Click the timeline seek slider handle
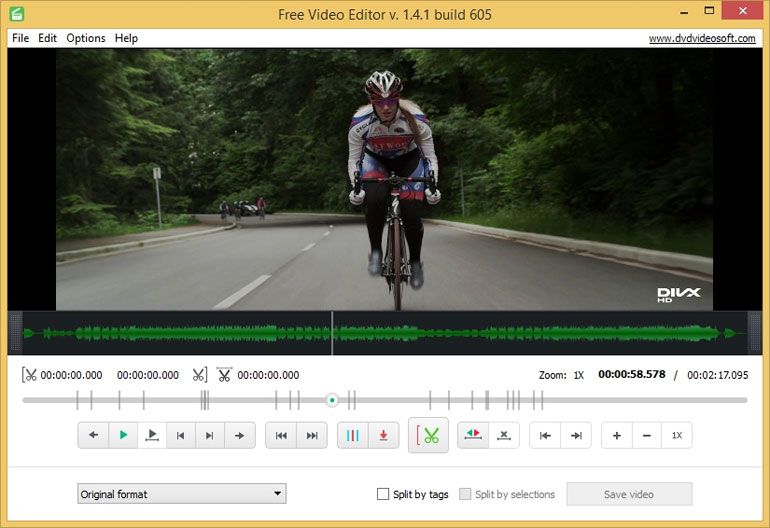 332,400
